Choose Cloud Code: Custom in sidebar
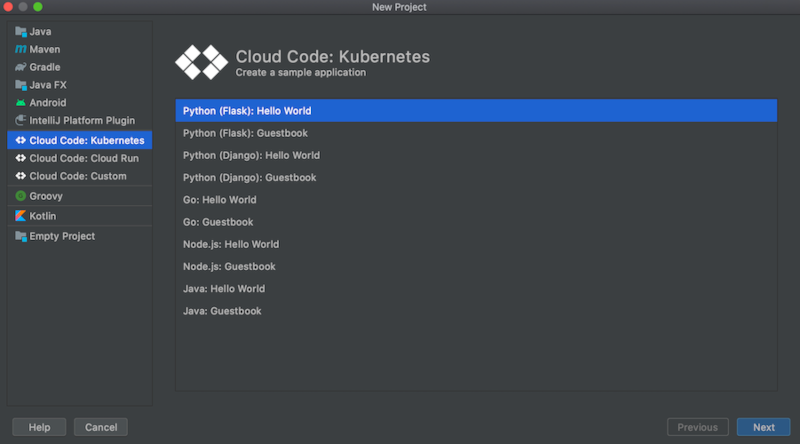The width and height of the screenshot is (800, 444). point(77,176)
